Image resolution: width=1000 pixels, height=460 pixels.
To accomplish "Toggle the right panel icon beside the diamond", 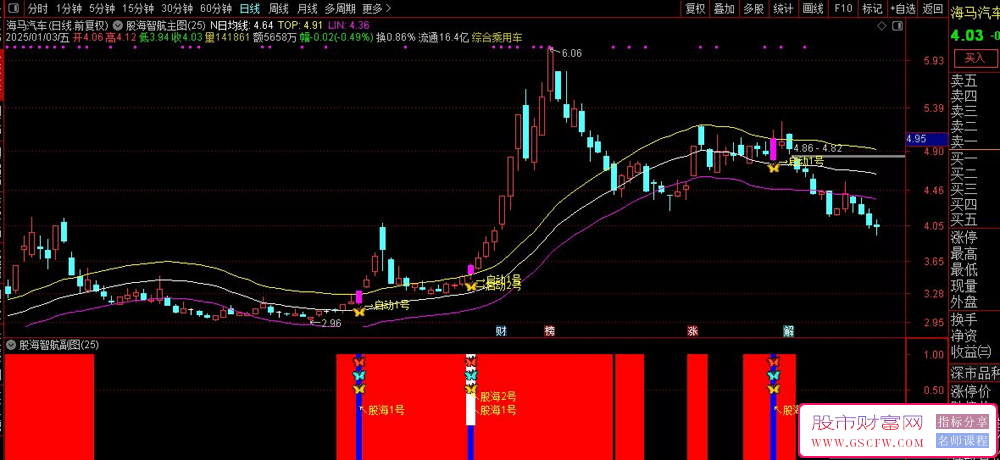I will click(897, 26).
